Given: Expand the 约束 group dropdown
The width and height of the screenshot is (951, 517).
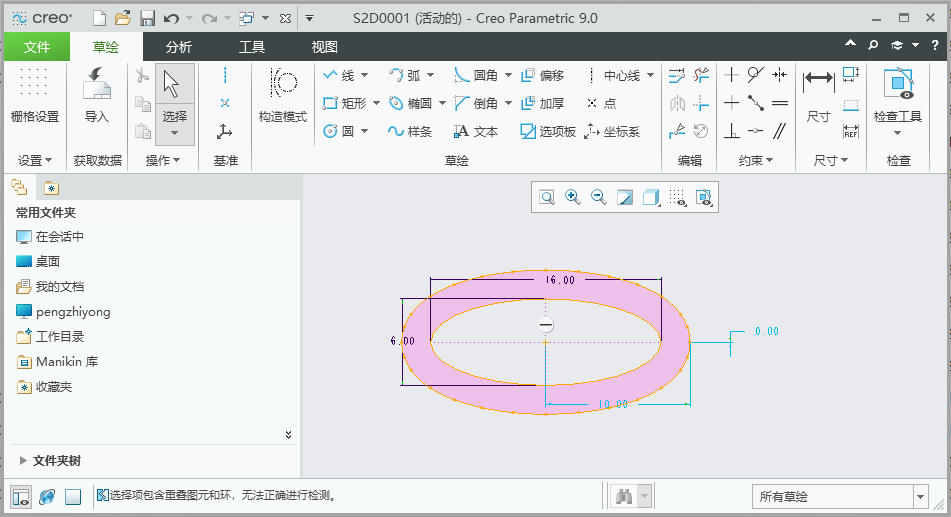Looking at the screenshot, I should [755, 160].
